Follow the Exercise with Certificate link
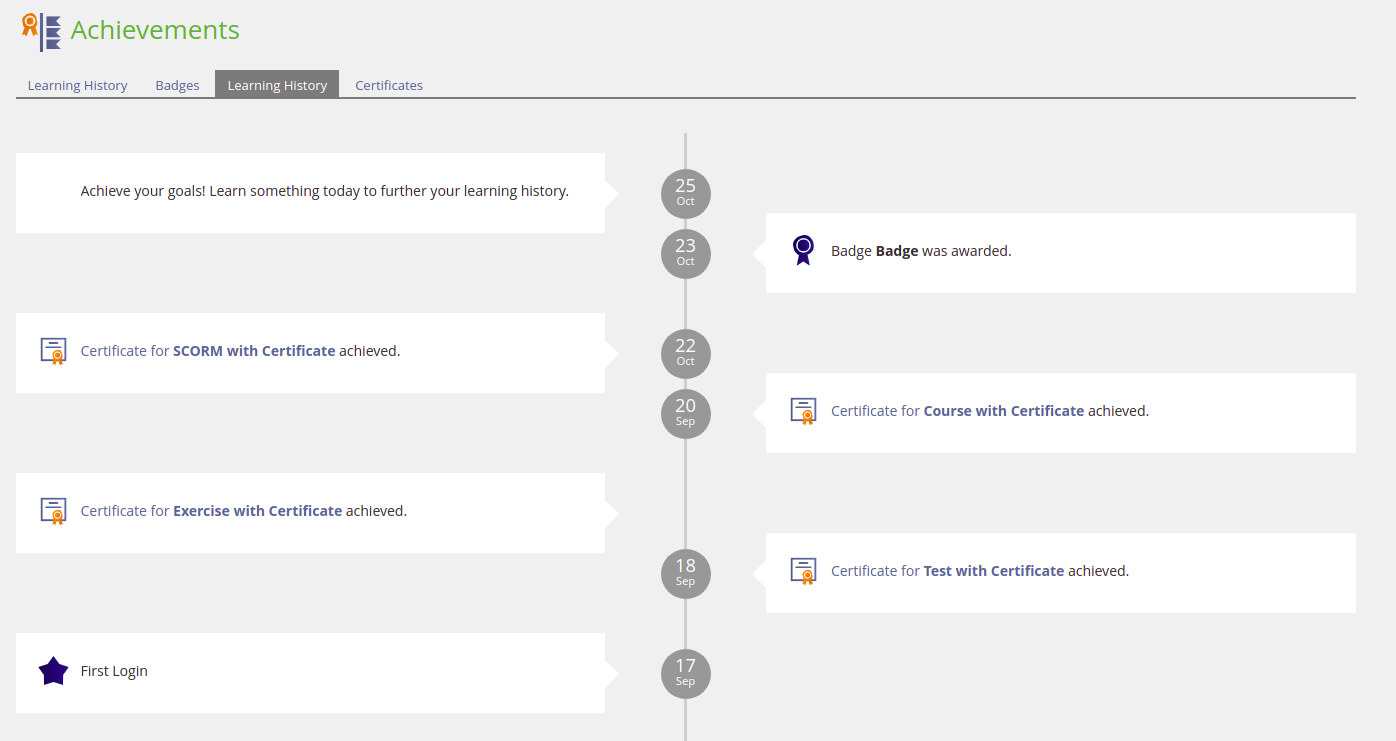Viewport: 1396px width, 741px height. pyautogui.click(x=257, y=511)
